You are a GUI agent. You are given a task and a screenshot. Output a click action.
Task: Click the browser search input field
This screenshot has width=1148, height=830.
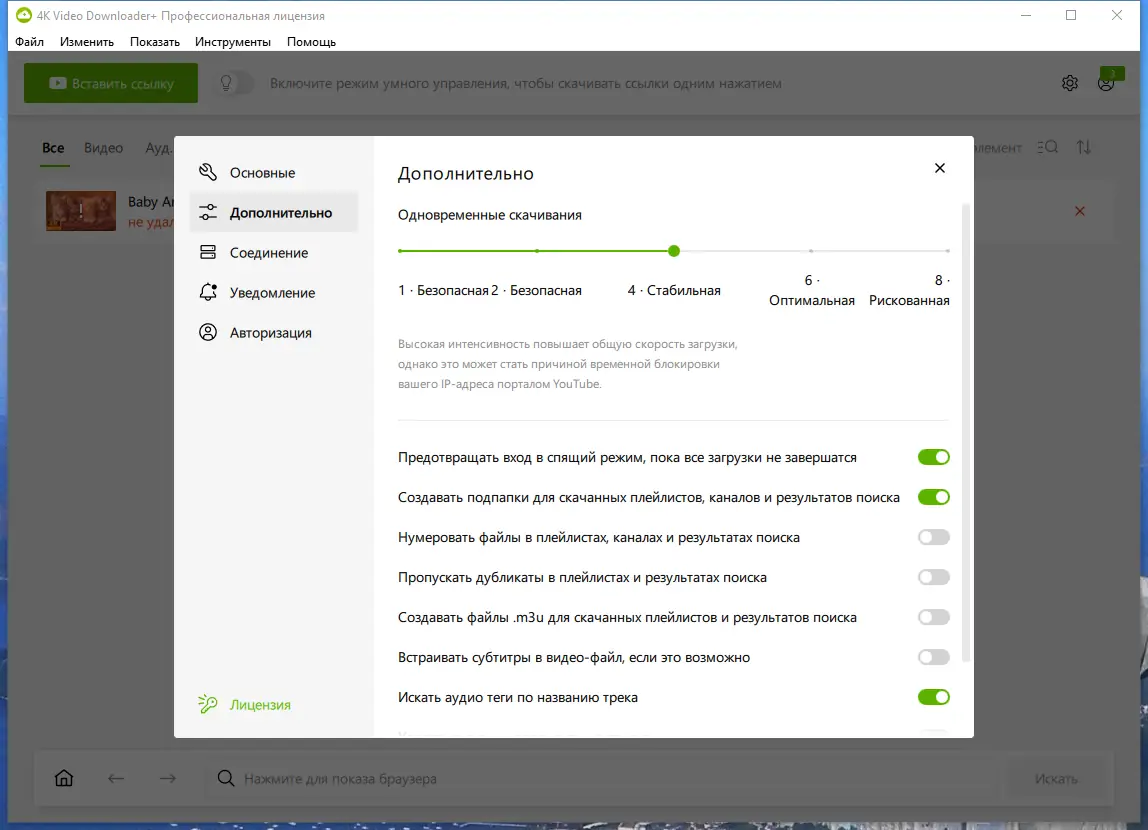600,778
